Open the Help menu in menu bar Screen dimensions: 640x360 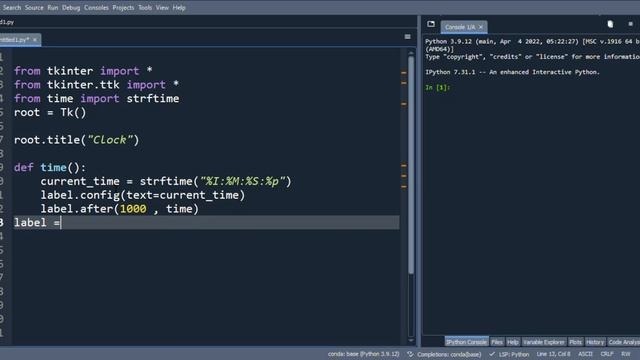[179, 7]
